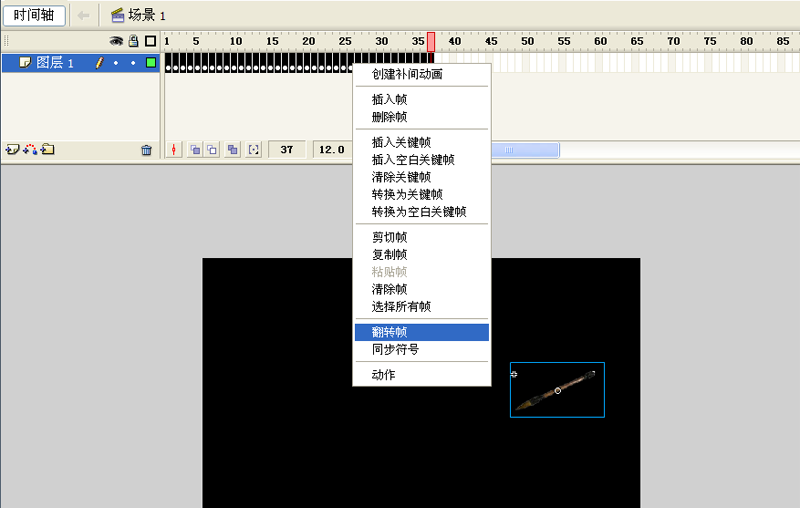Select the 图层 1 layer row
Image resolution: width=800 pixels, height=508 pixels.
pos(81,63)
